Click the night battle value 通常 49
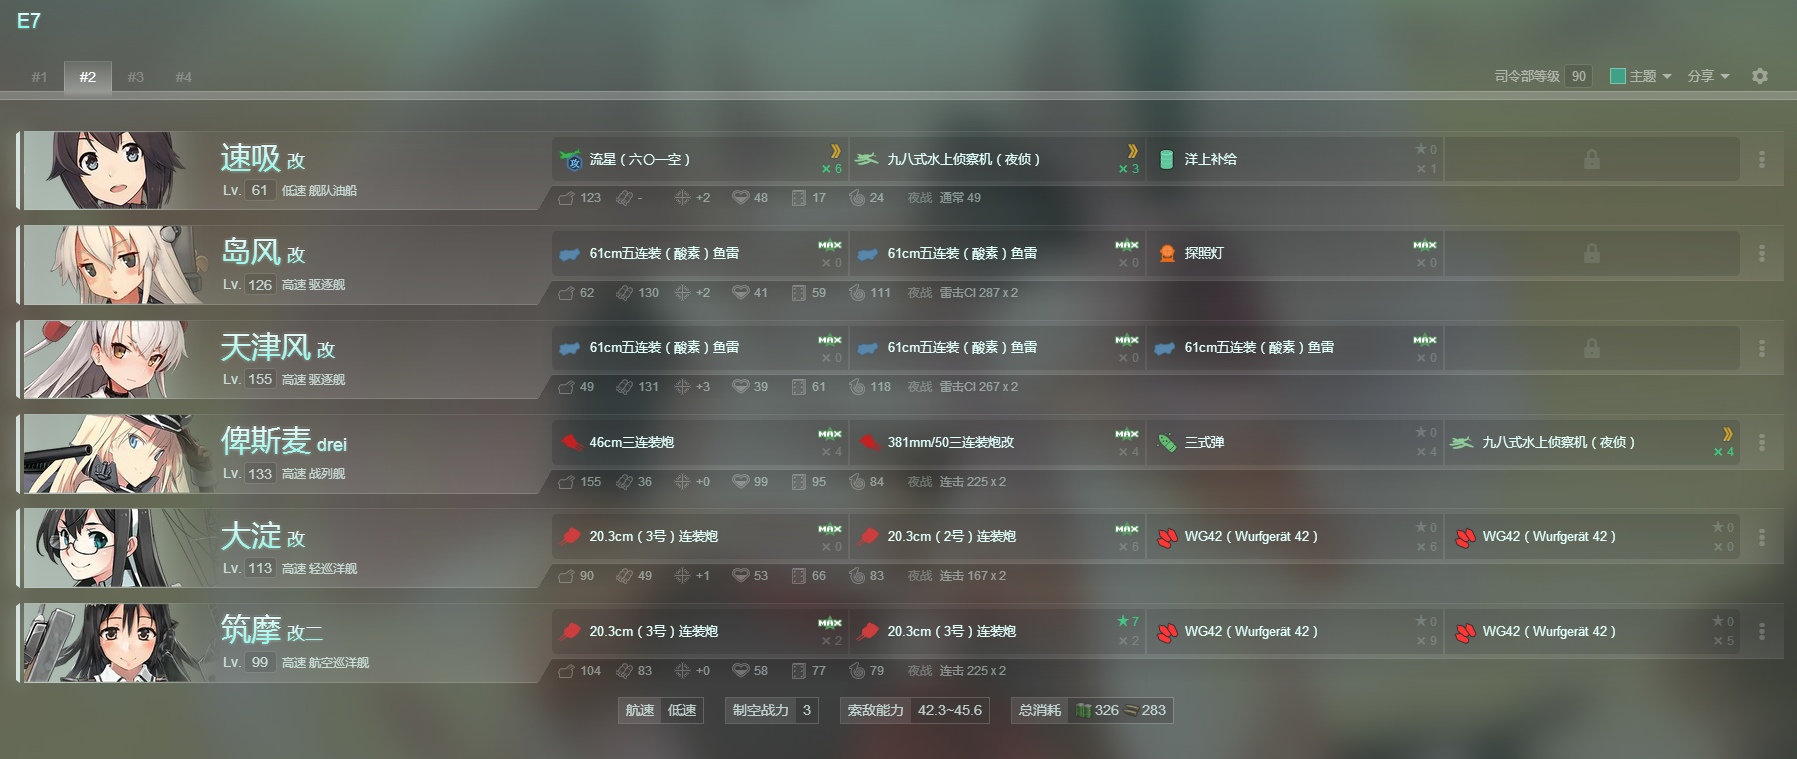The width and height of the screenshot is (1797, 759). coord(960,198)
